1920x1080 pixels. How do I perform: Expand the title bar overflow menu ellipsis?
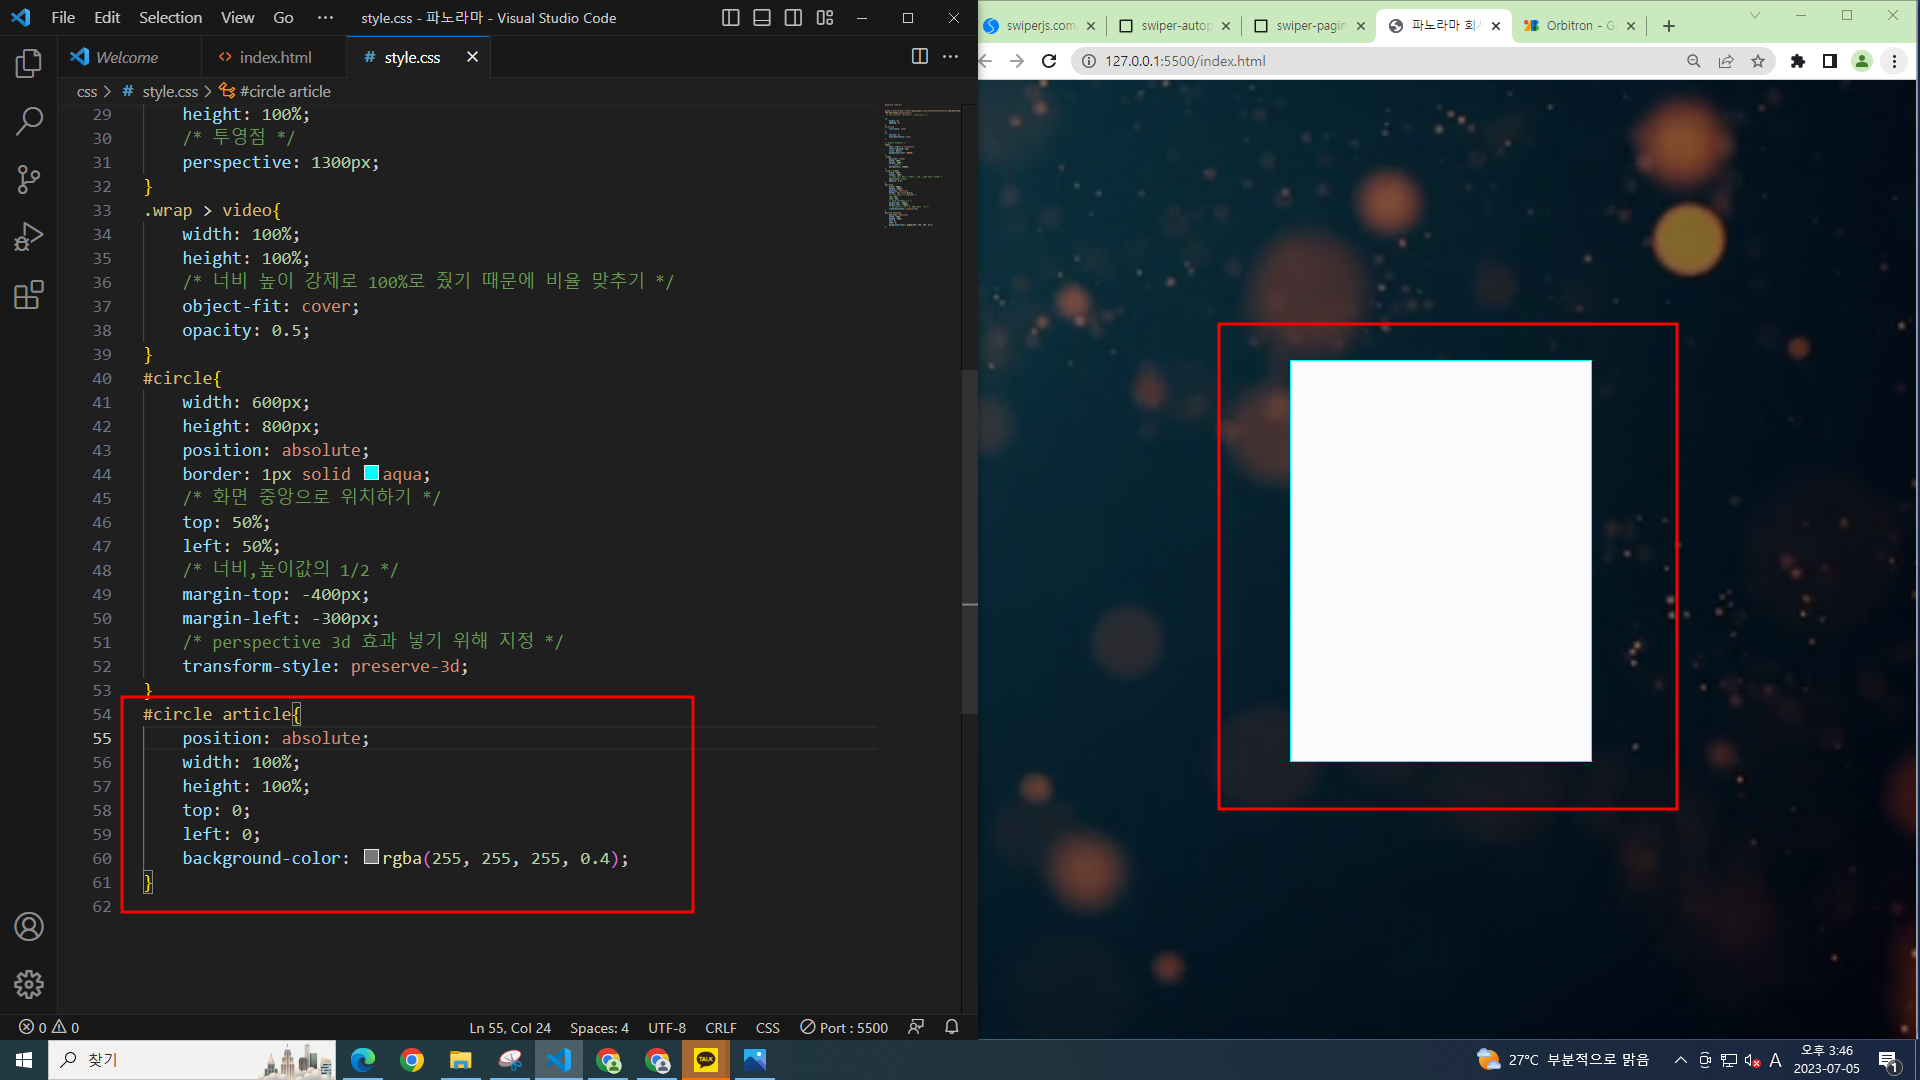[x=325, y=18]
